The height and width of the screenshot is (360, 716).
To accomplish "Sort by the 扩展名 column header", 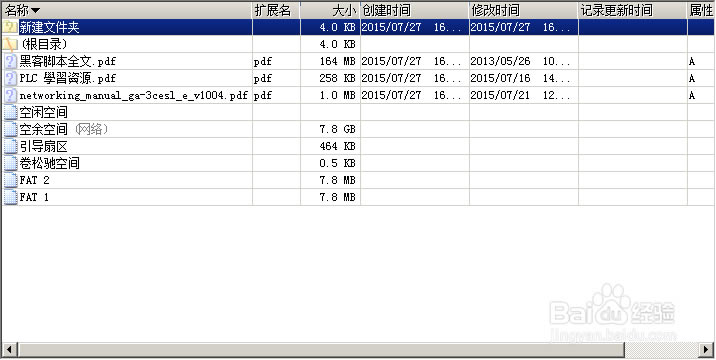I will (x=276, y=10).
